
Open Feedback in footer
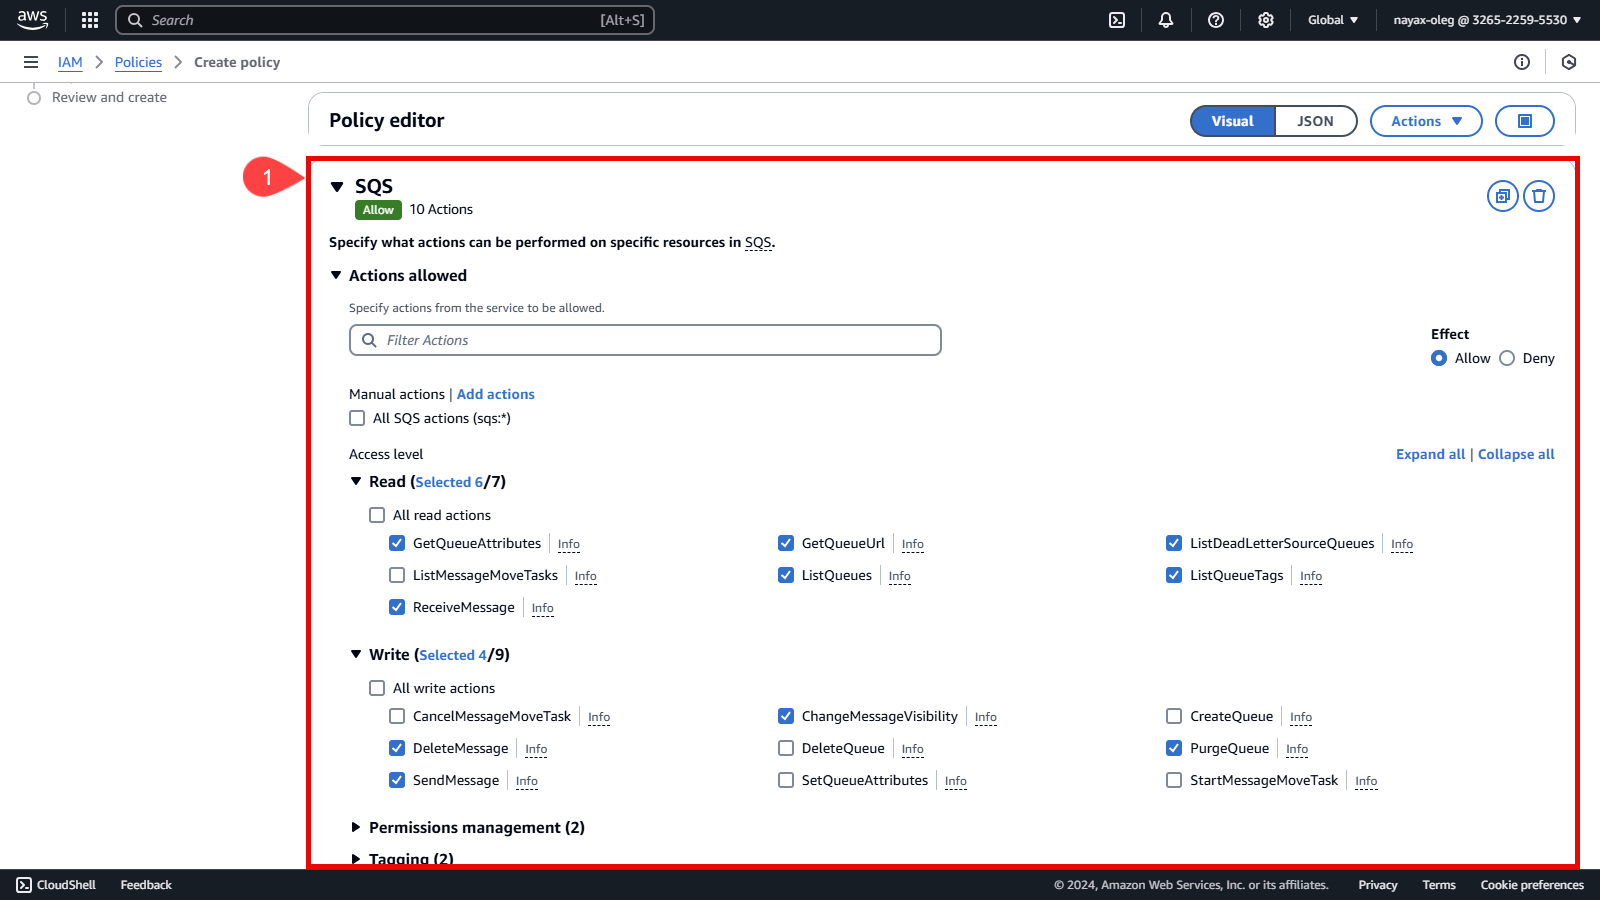[146, 885]
